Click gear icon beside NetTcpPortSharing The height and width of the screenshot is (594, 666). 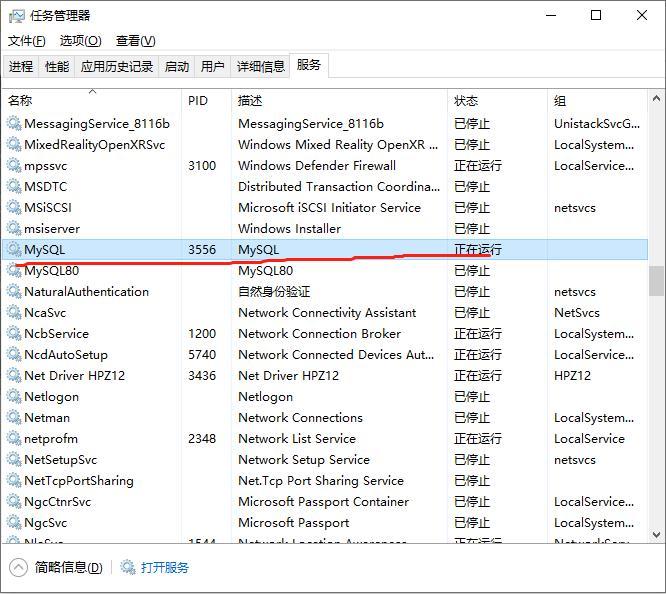pos(14,481)
